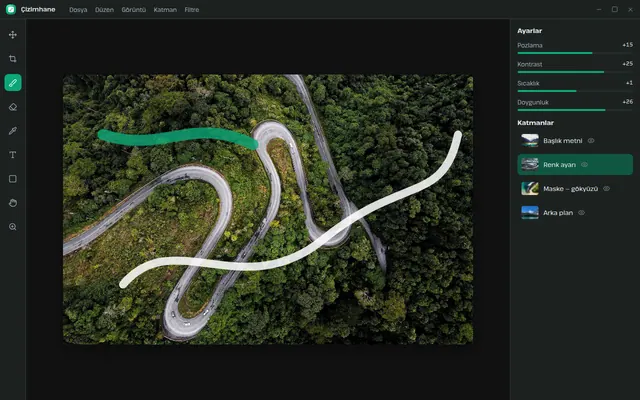Hide the Arka plan layer

[x=582, y=213]
